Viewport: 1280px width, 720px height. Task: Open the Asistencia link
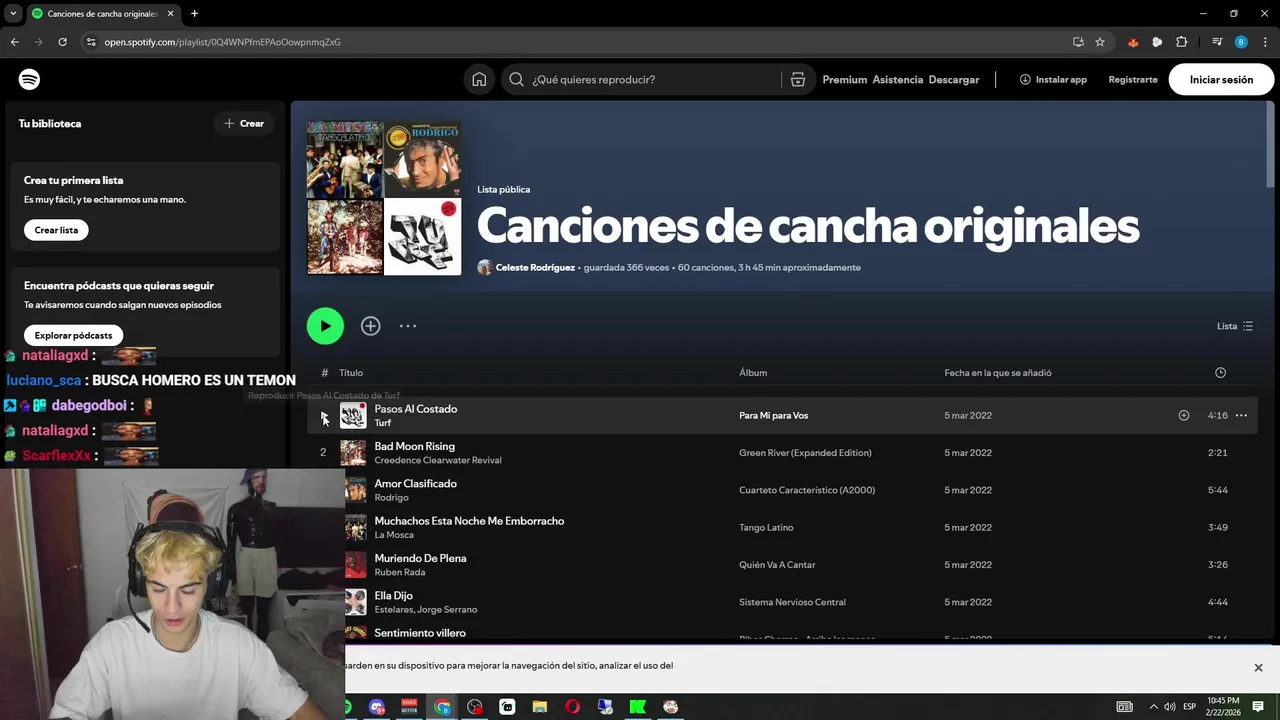click(x=898, y=79)
